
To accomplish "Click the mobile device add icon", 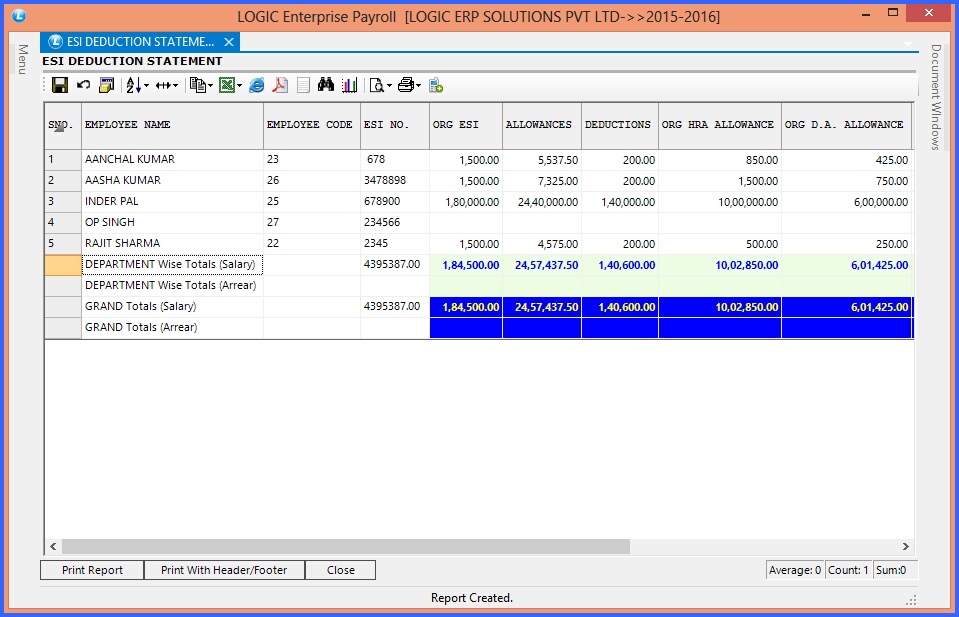I will tap(436, 85).
